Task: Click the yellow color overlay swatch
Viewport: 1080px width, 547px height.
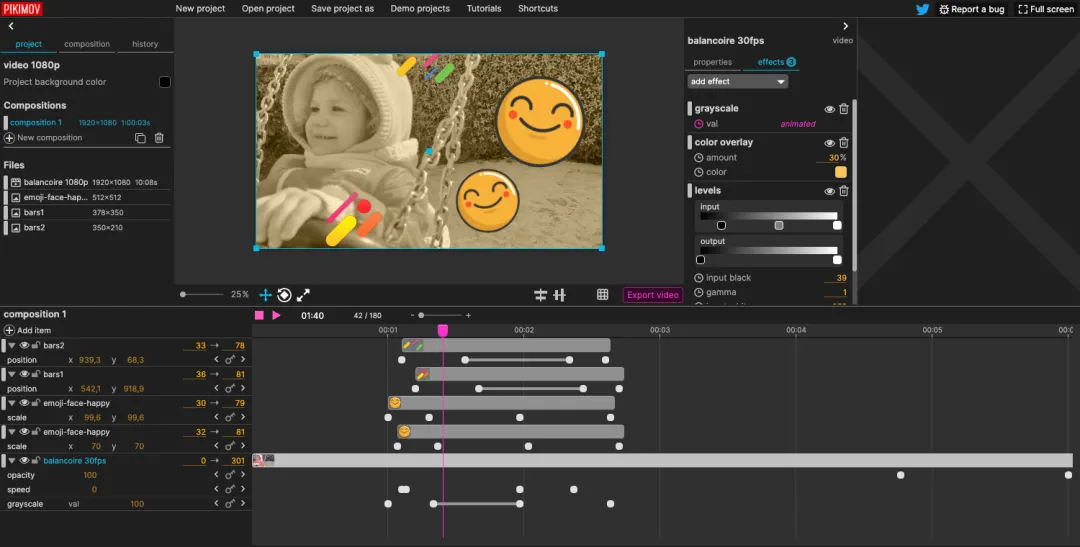Action: (x=841, y=172)
